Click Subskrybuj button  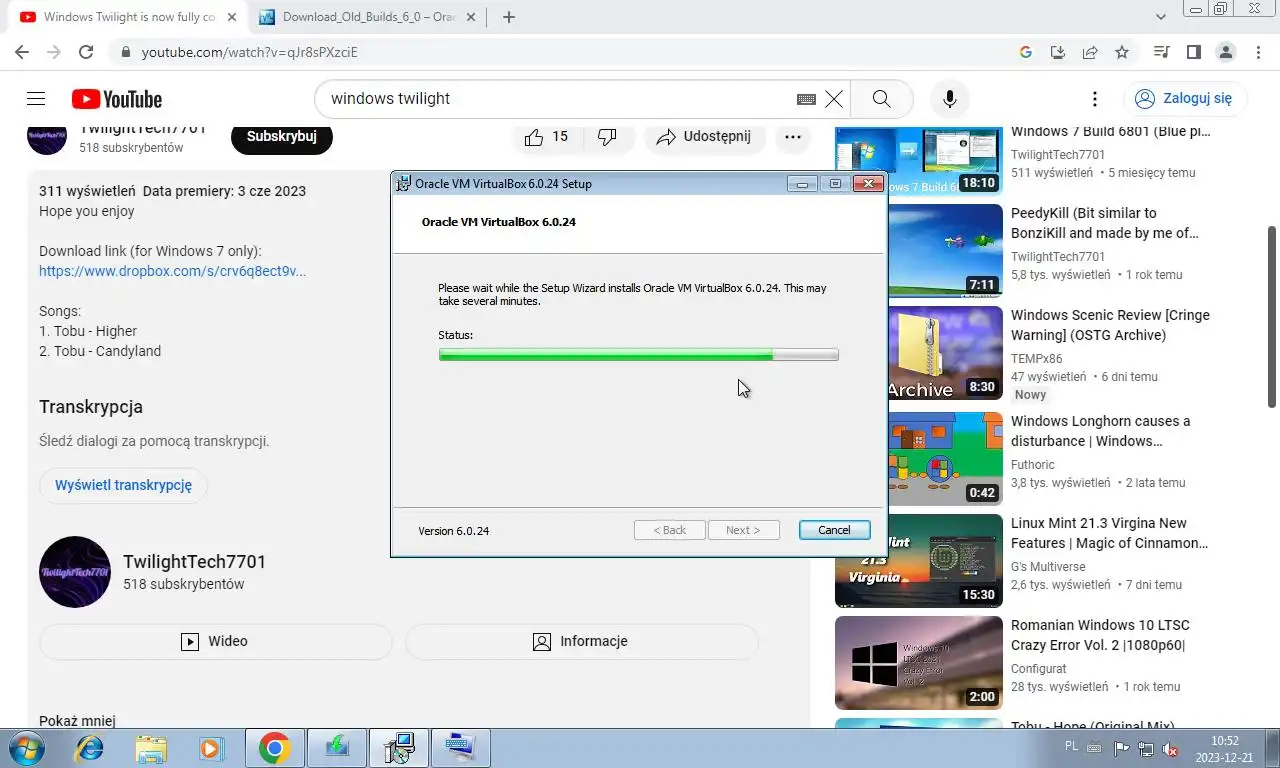(x=281, y=137)
